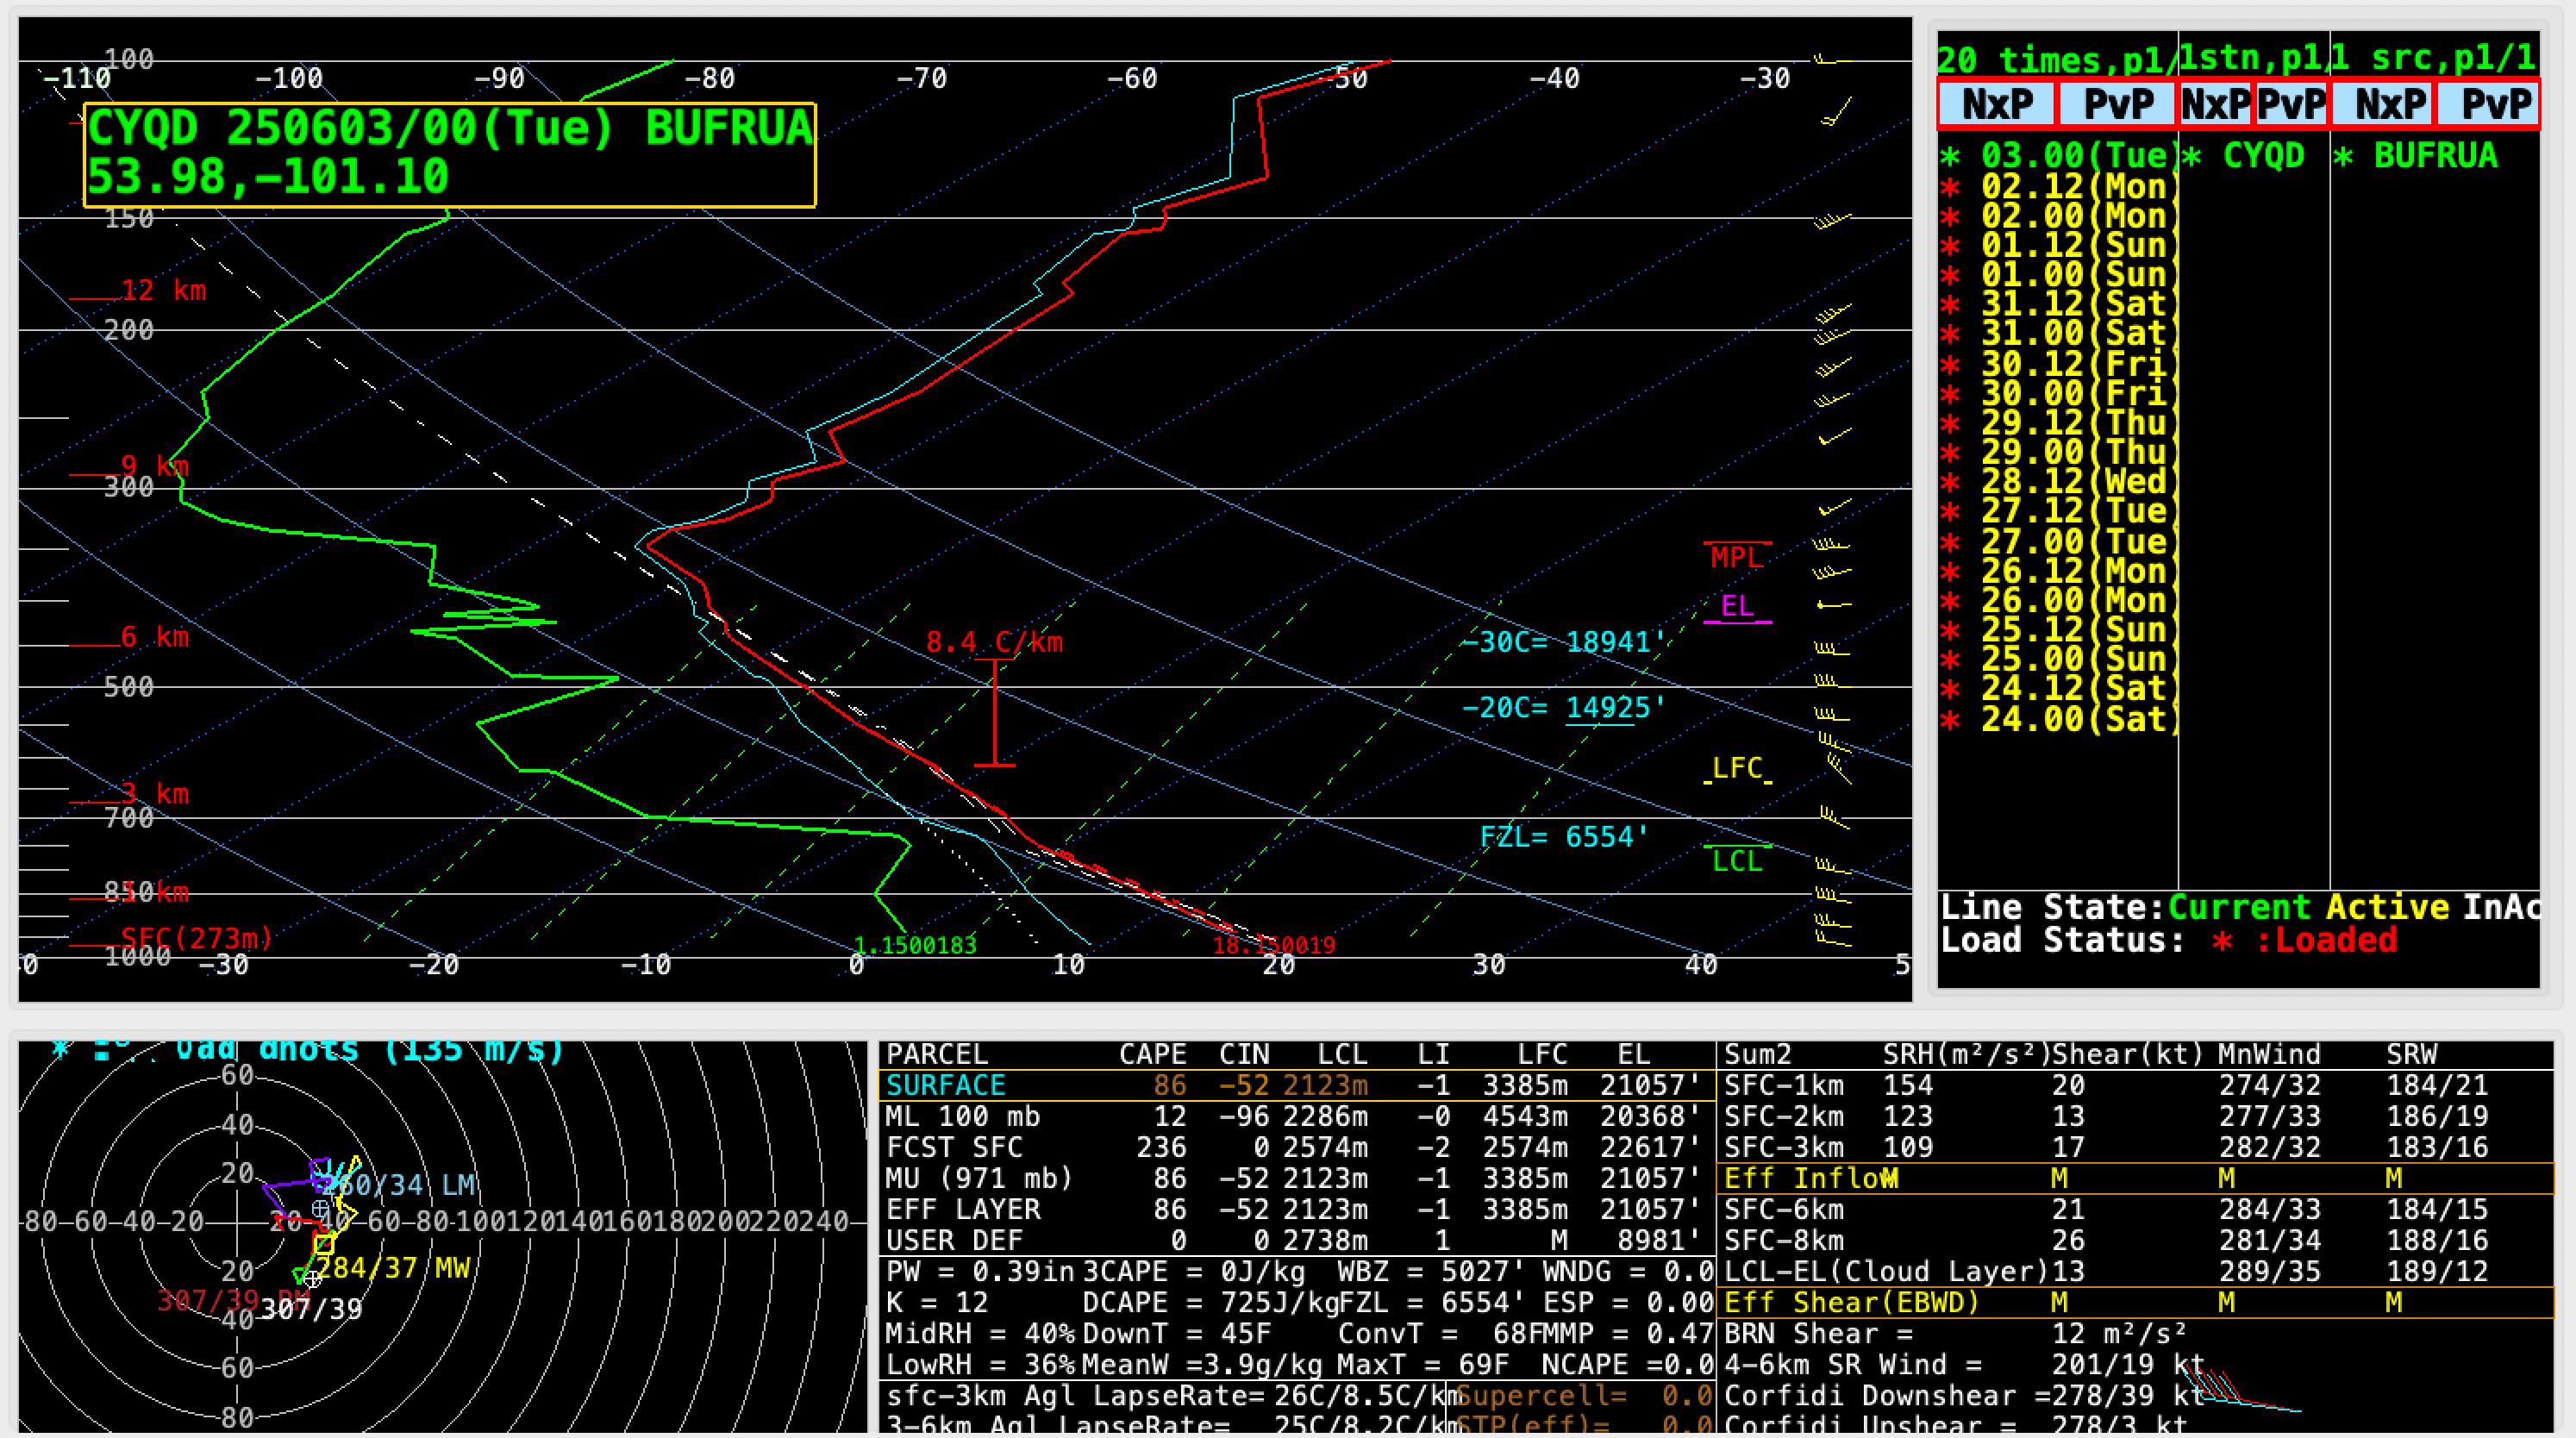Select the MU (971 mb) parcel row
Viewport: 2576px width, 1438px height.
click(x=1296, y=1178)
